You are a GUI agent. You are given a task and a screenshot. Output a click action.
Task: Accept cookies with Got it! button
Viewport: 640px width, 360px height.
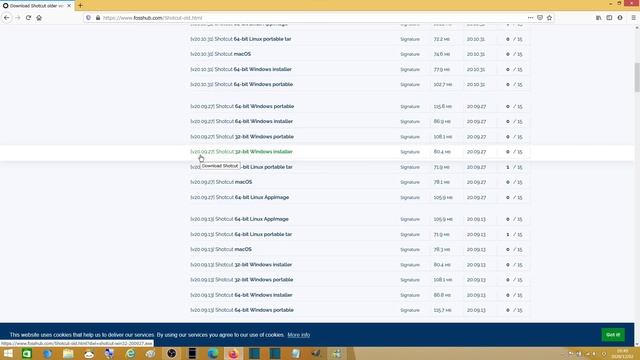(x=613, y=335)
